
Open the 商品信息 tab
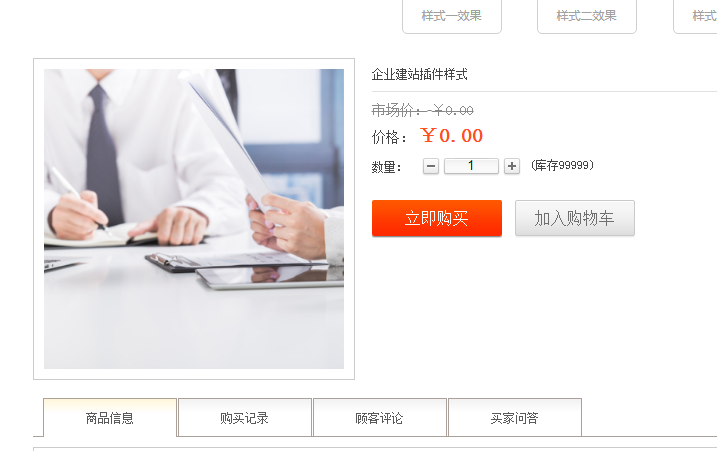110,418
